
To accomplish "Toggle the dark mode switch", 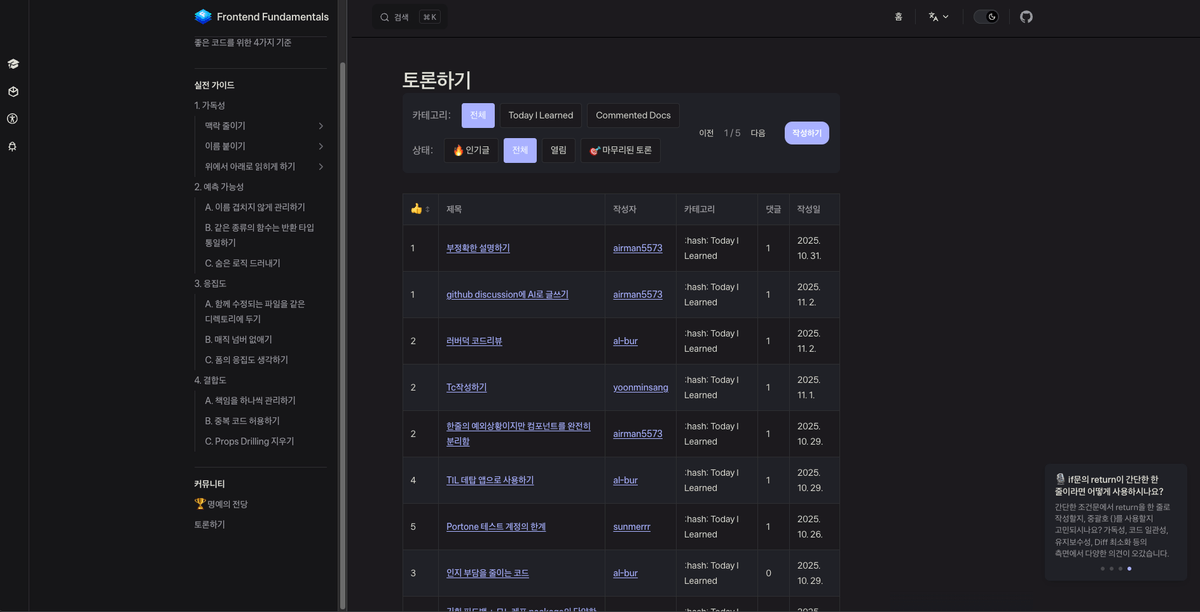I will tap(986, 17).
